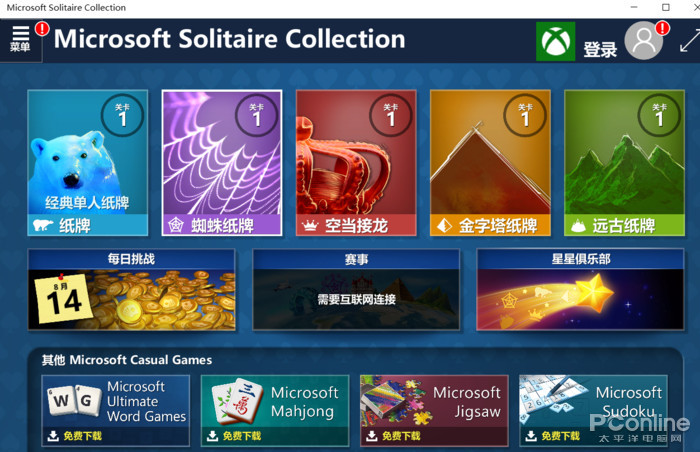700x452 pixels.
Task: Open the hamburger 菜单 menu
Action: point(21,39)
